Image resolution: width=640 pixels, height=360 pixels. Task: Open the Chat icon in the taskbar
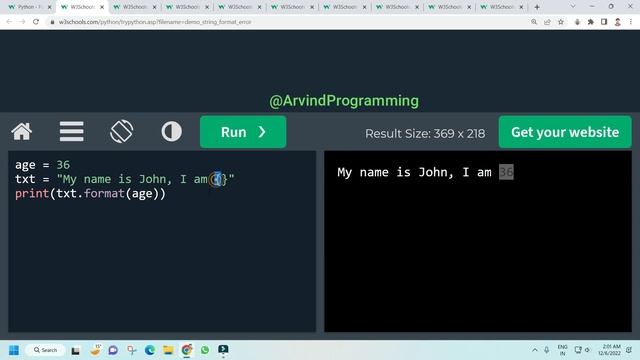(x=113, y=350)
